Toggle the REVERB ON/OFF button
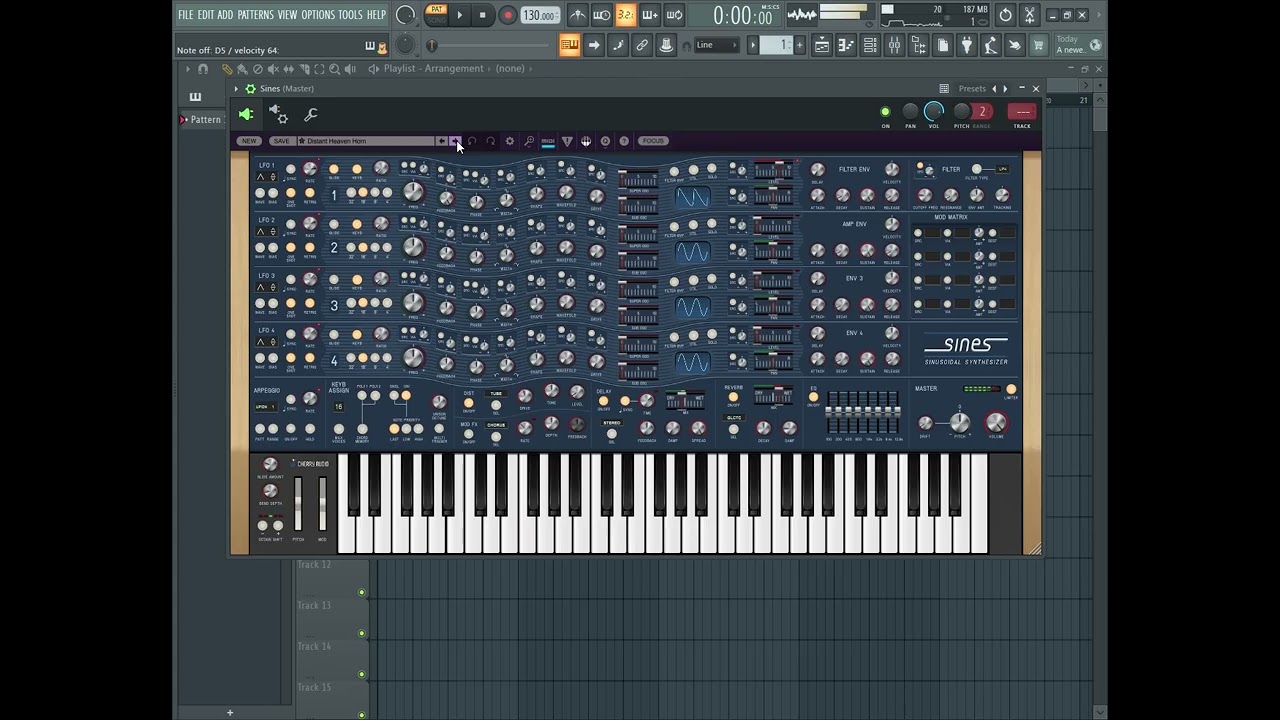Image resolution: width=1280 pixels, height=720 pixels. coord(733,399)
